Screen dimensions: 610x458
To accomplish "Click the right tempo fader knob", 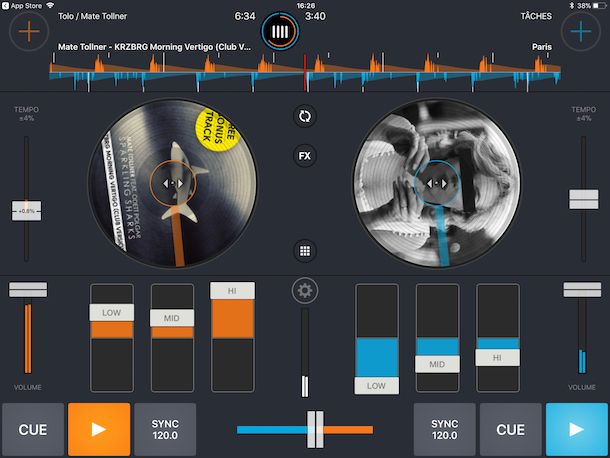I will click(x=584, y=199).
